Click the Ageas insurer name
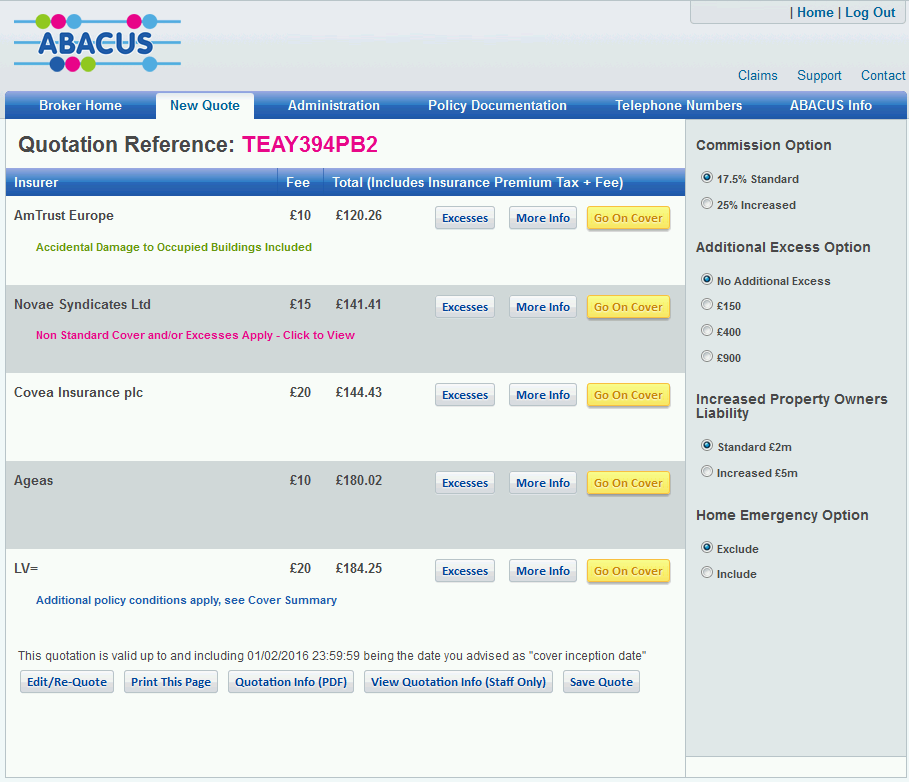The image size is (909, 782). click(x=34, y=481)
